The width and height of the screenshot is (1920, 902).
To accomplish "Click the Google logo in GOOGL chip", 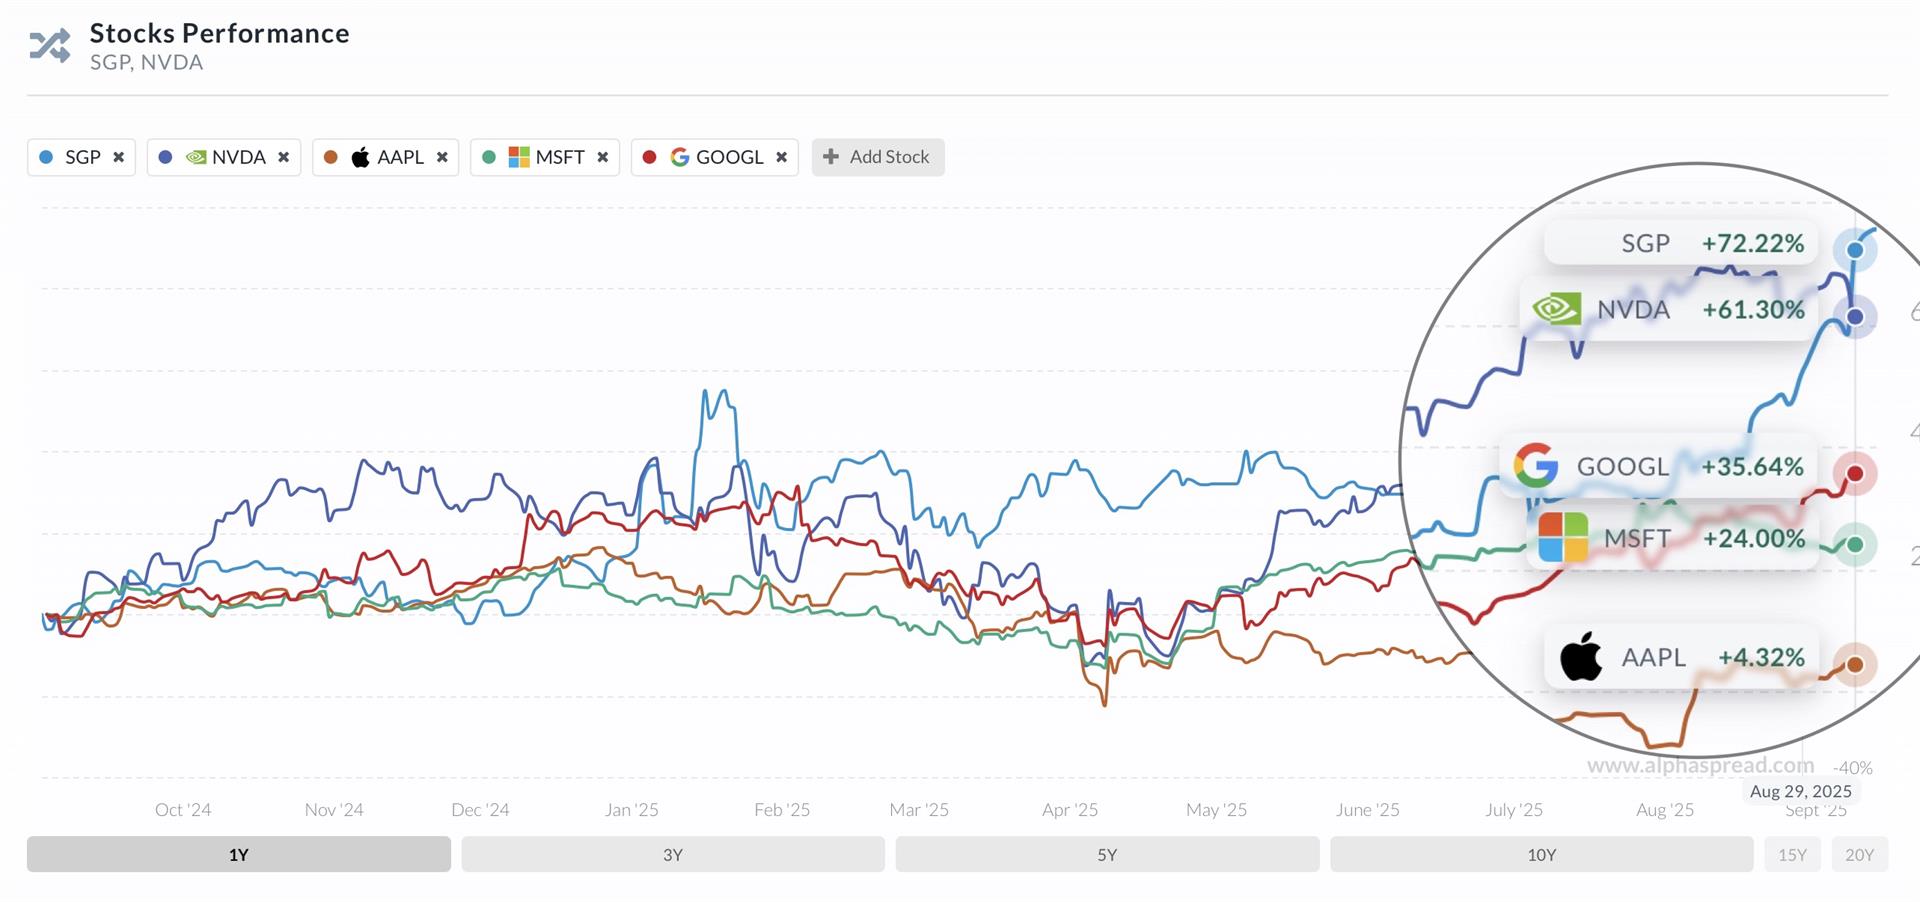I will tap(680, 157).
